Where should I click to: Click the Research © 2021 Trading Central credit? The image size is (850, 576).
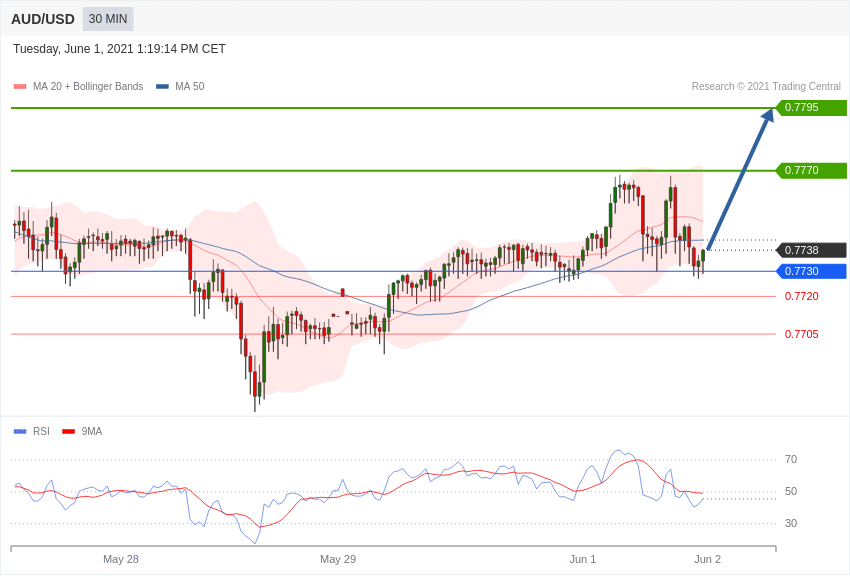click(x=766, y=86)
